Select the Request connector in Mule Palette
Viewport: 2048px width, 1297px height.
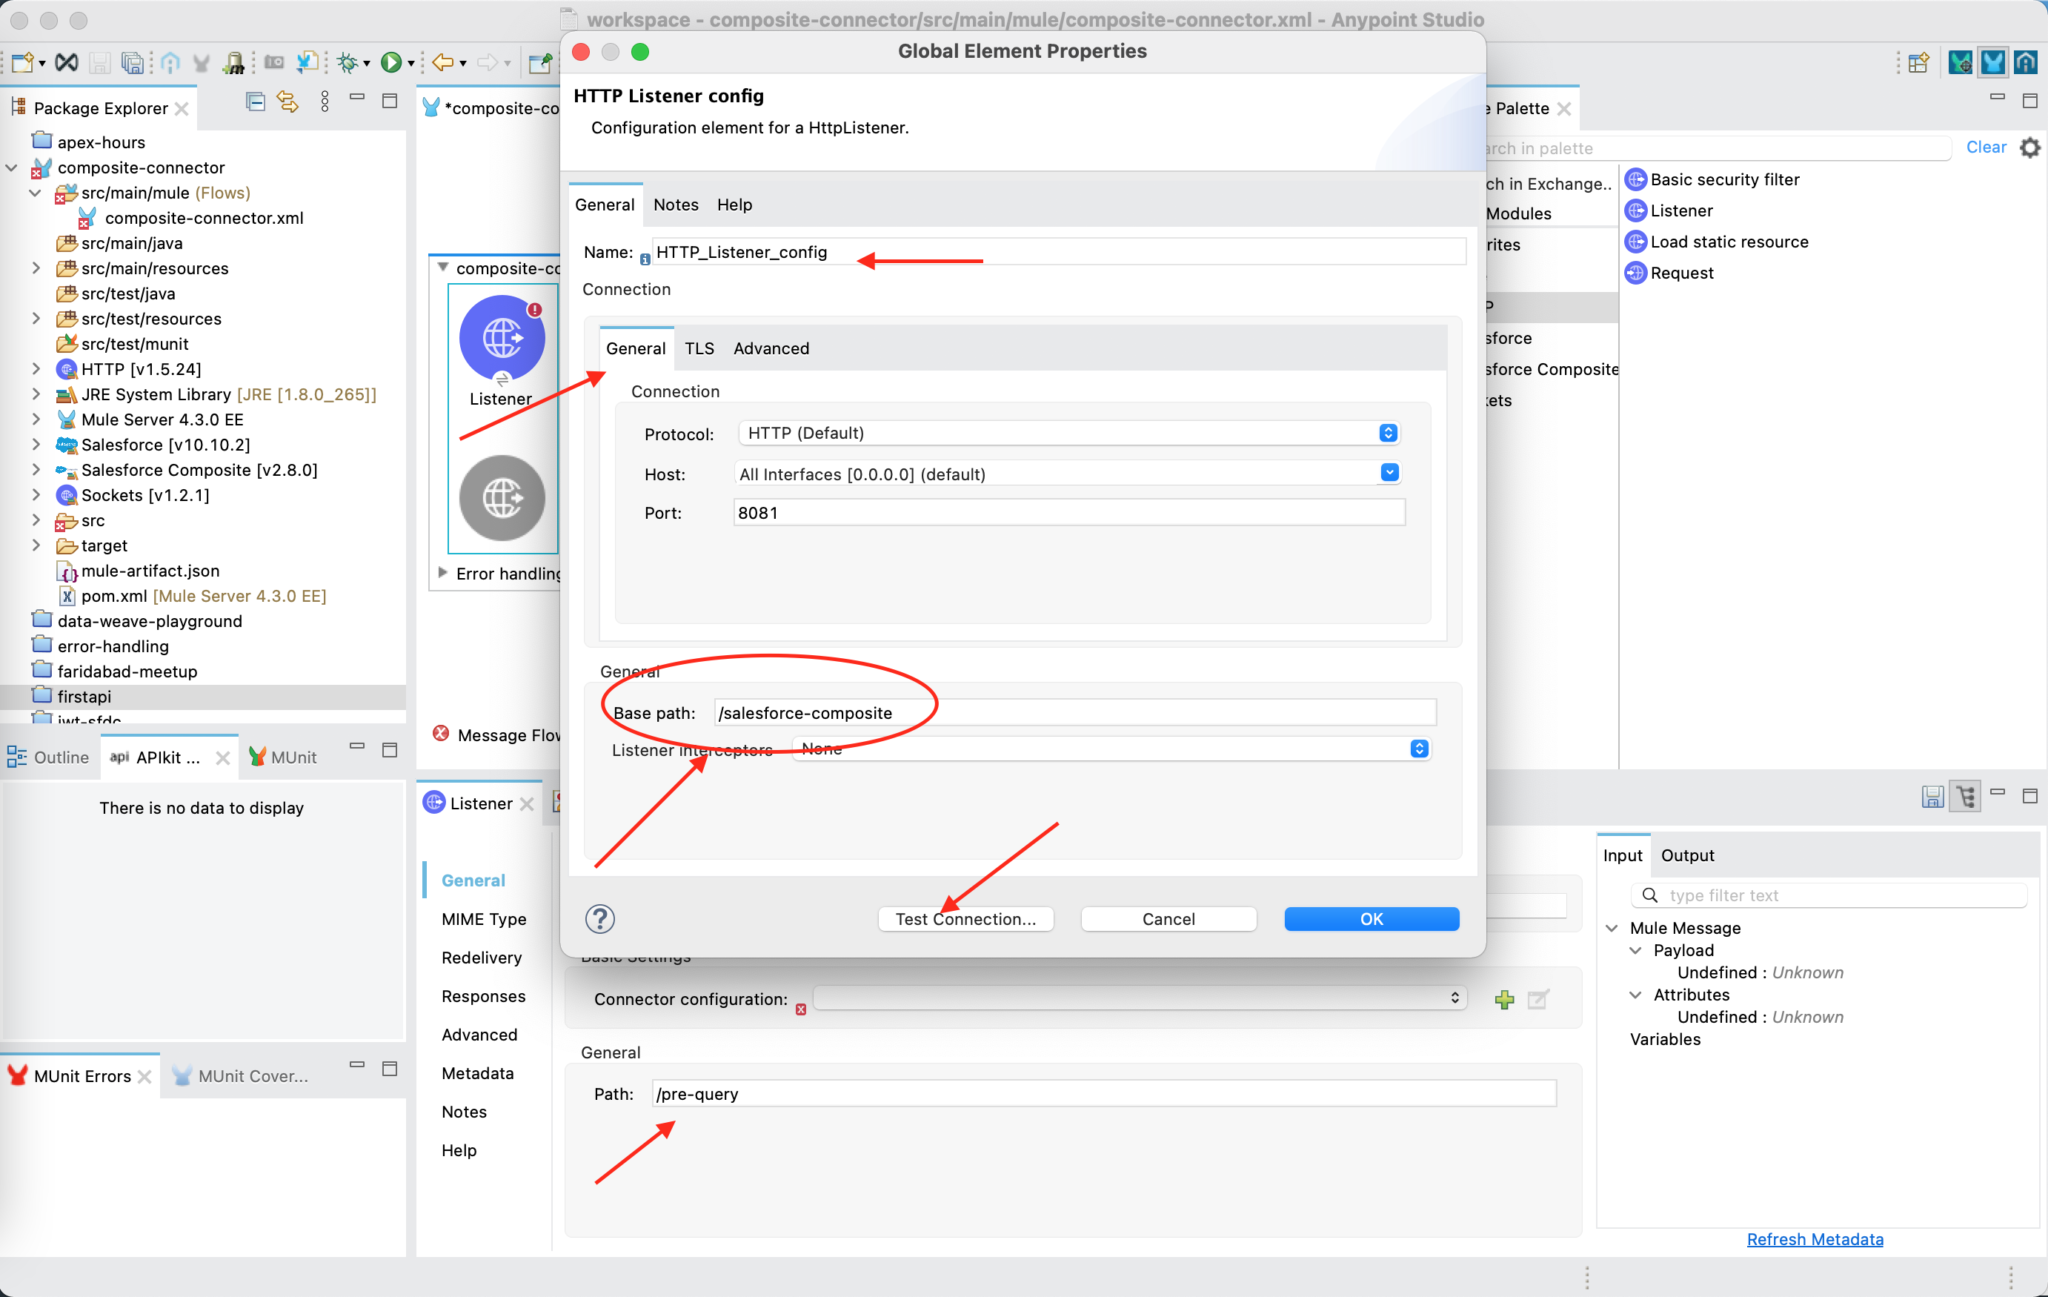point(1682,272)
